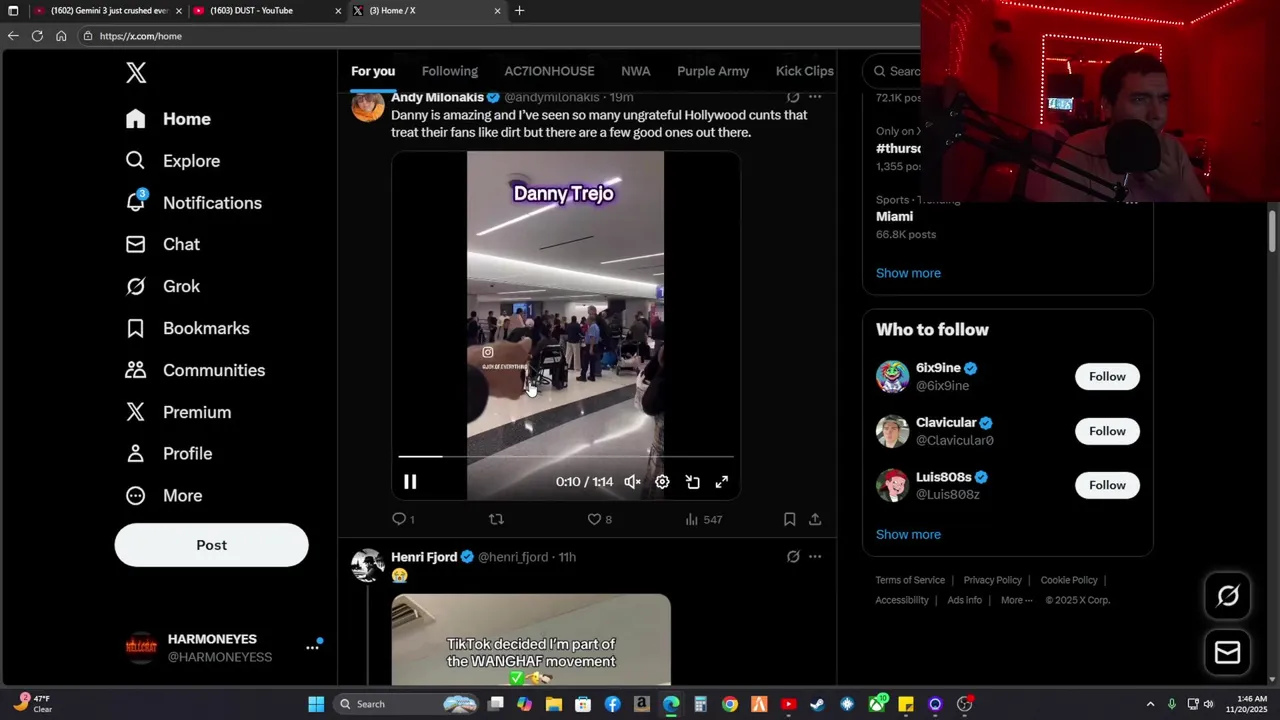Click the address bar showing x.com/home
1280x720 pixels.
tap(500, 36)
